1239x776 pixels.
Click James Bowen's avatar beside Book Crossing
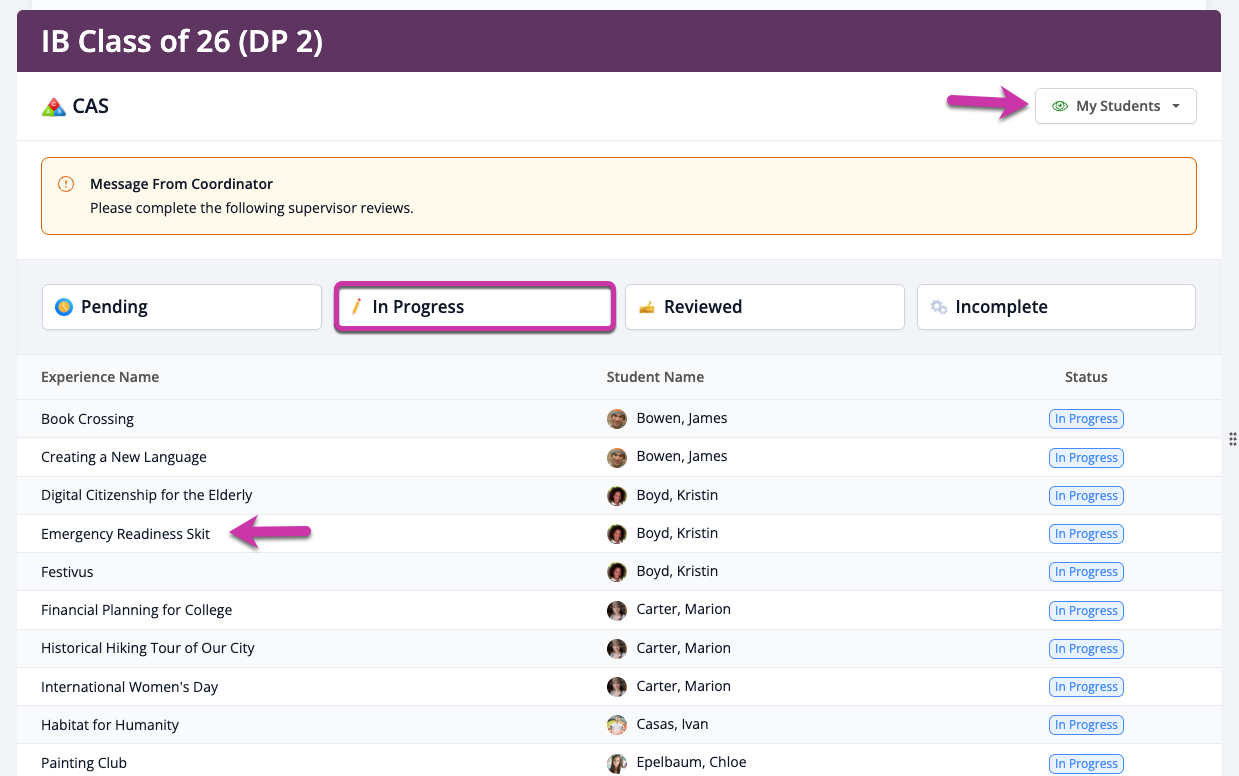(x=617, y=419)
